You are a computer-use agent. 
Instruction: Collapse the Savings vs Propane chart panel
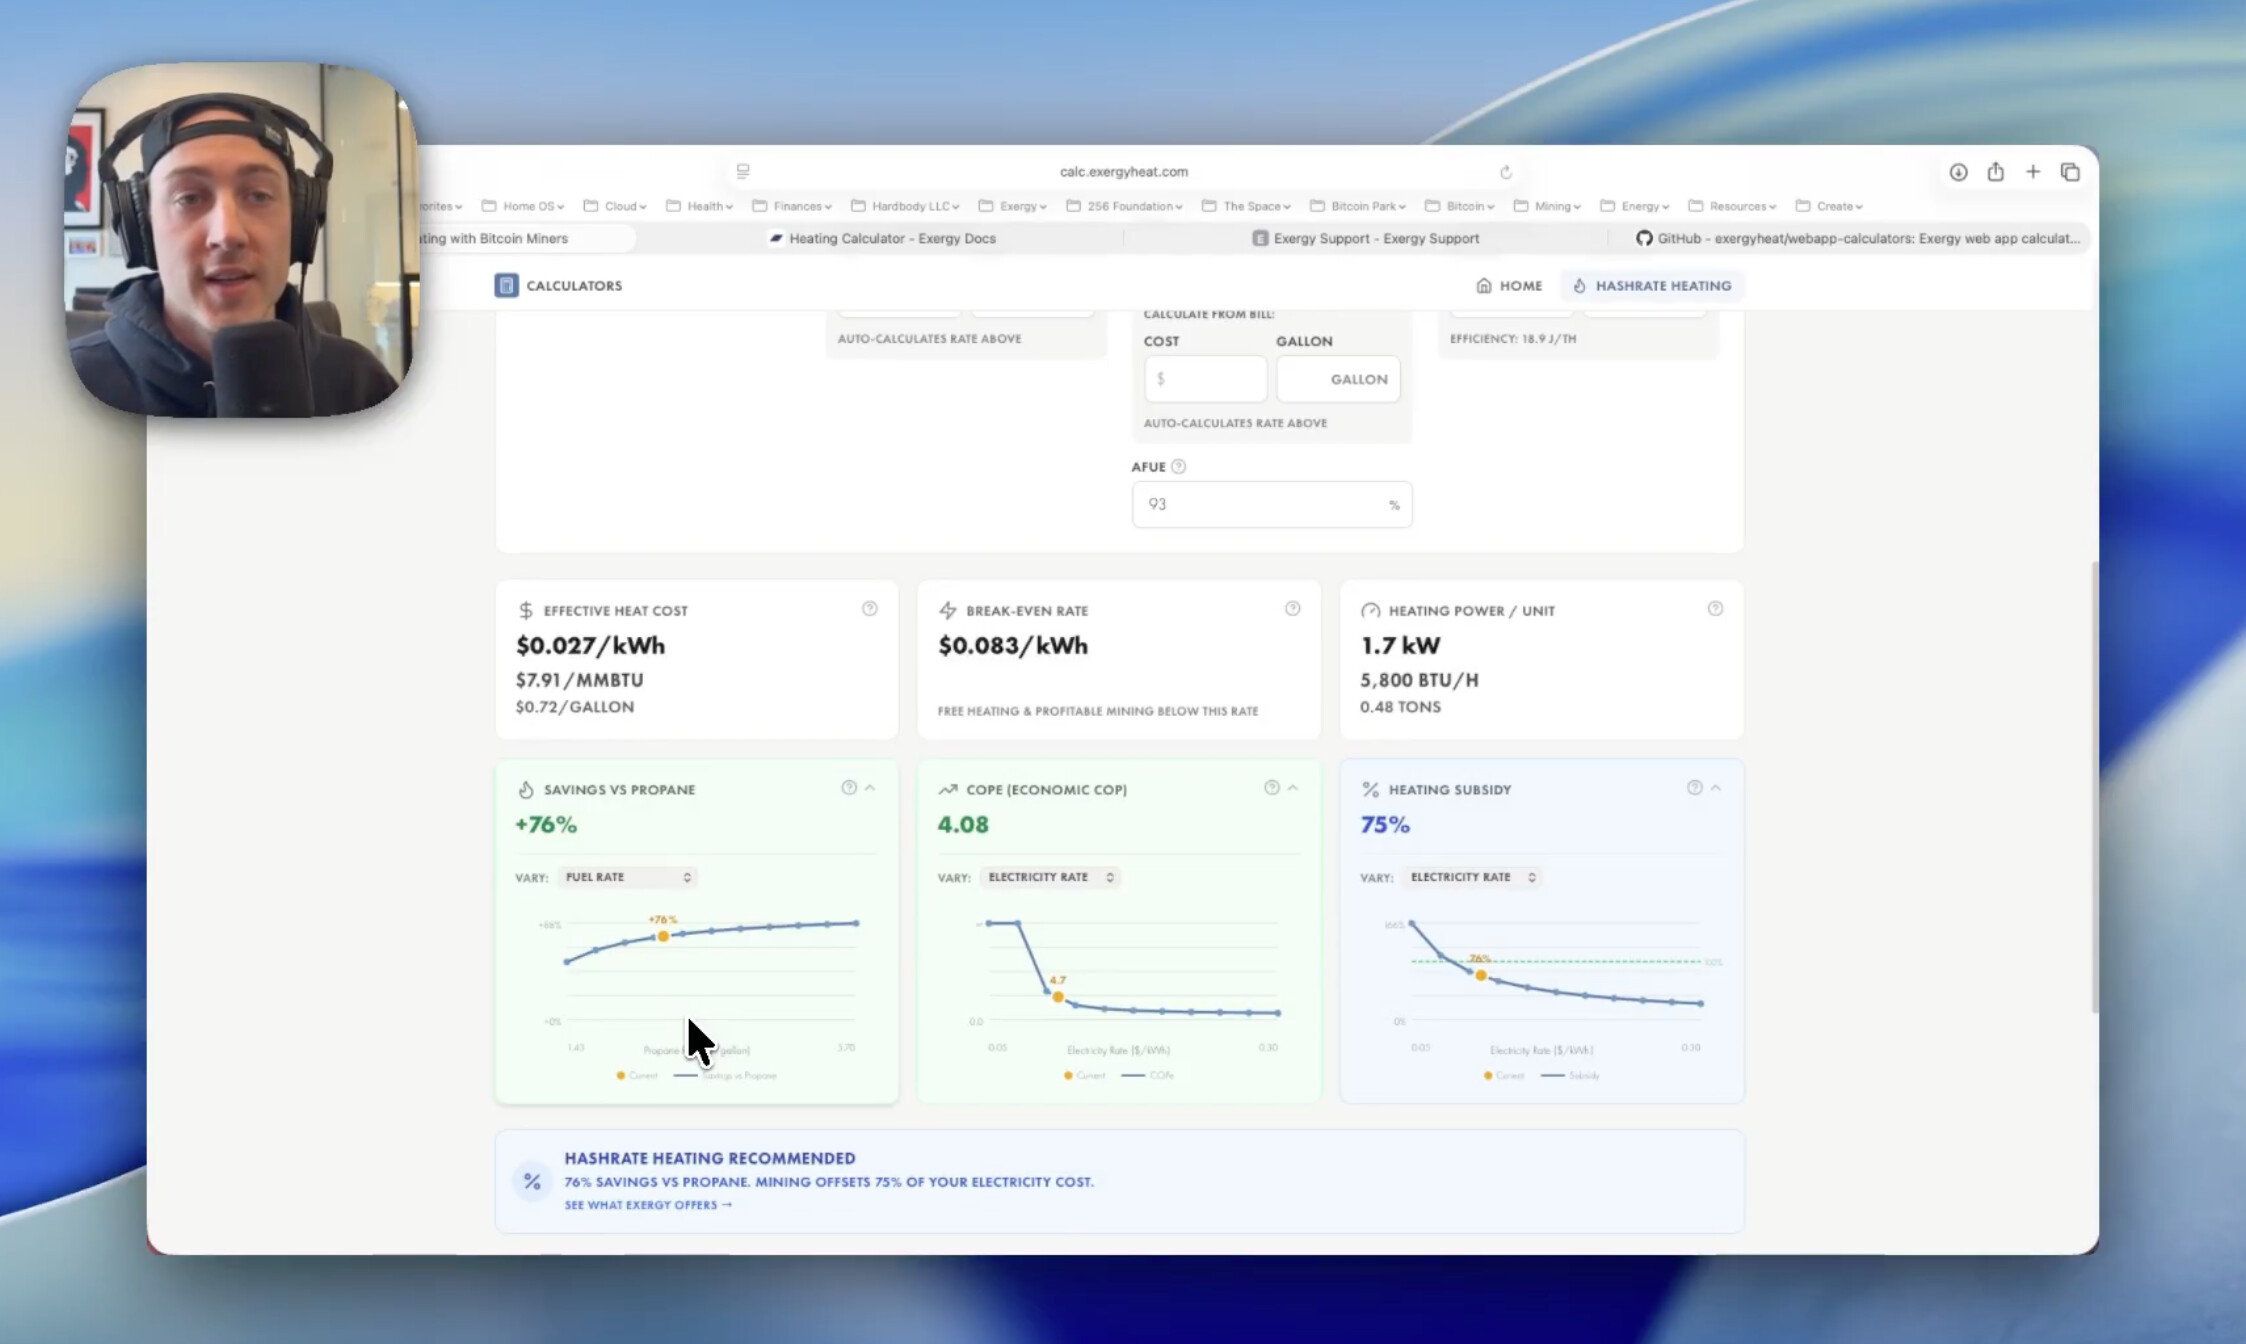(x=869, y=788)
